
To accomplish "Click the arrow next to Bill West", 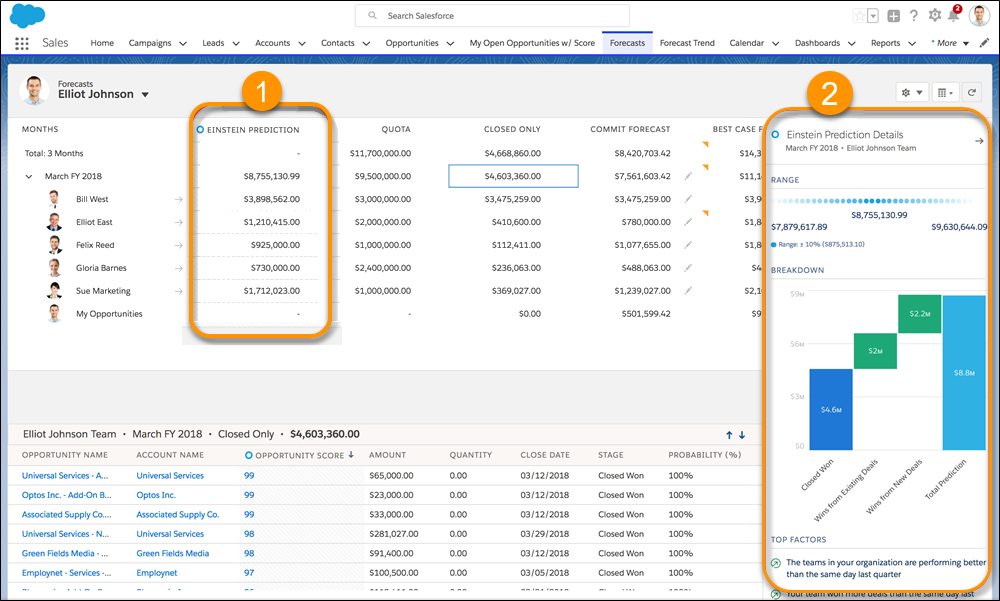I will [179, 200].
